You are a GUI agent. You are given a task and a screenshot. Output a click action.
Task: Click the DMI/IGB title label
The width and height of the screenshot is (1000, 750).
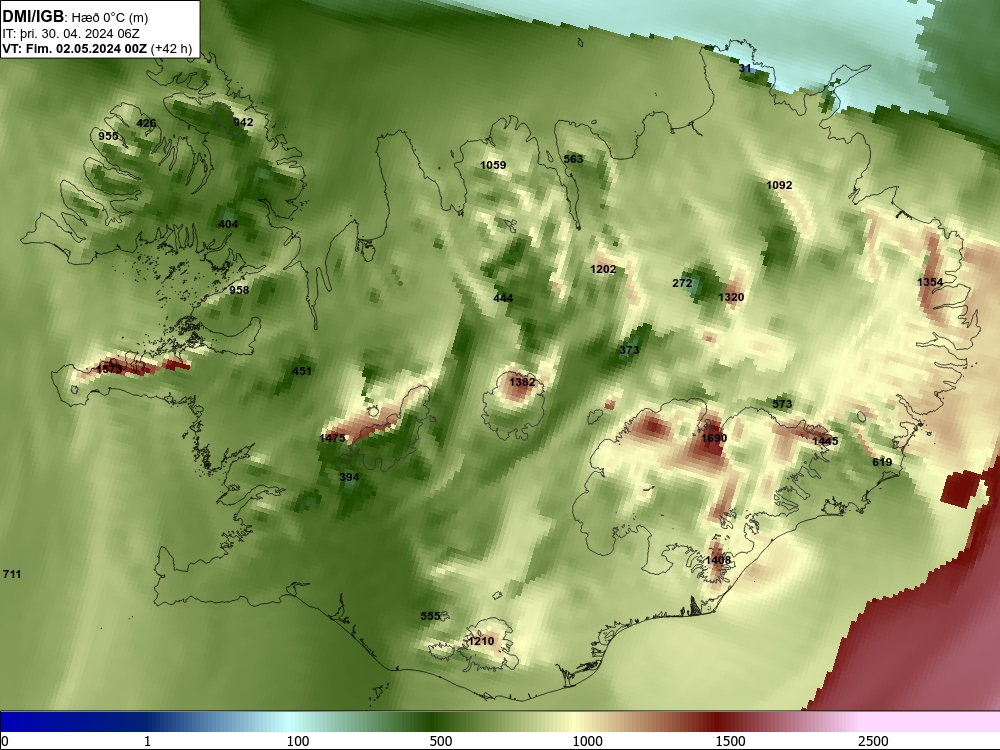click(33, 17)
